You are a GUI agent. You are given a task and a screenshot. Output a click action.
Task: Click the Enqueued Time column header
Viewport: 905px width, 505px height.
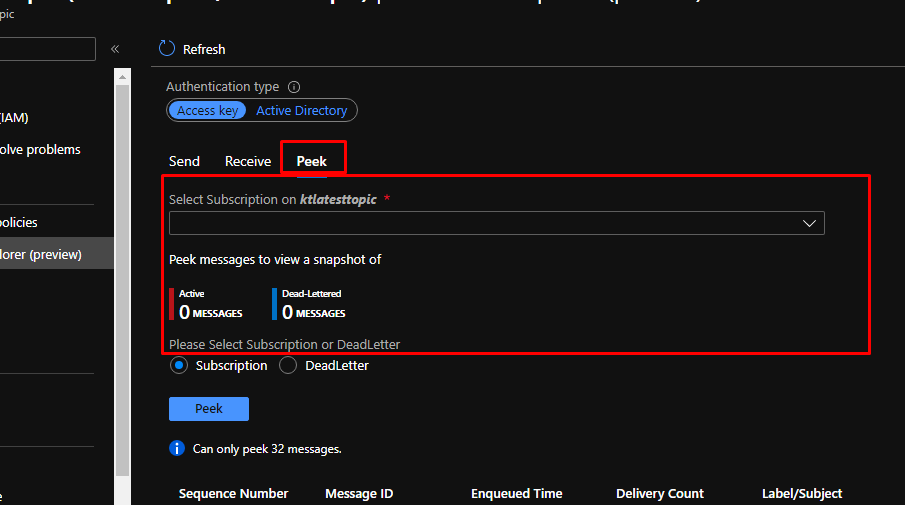pos(516,494)
